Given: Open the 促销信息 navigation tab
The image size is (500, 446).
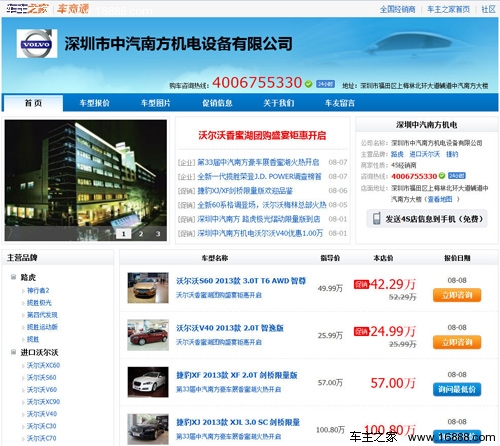Looking at the screenshot, I should [217, 103].
